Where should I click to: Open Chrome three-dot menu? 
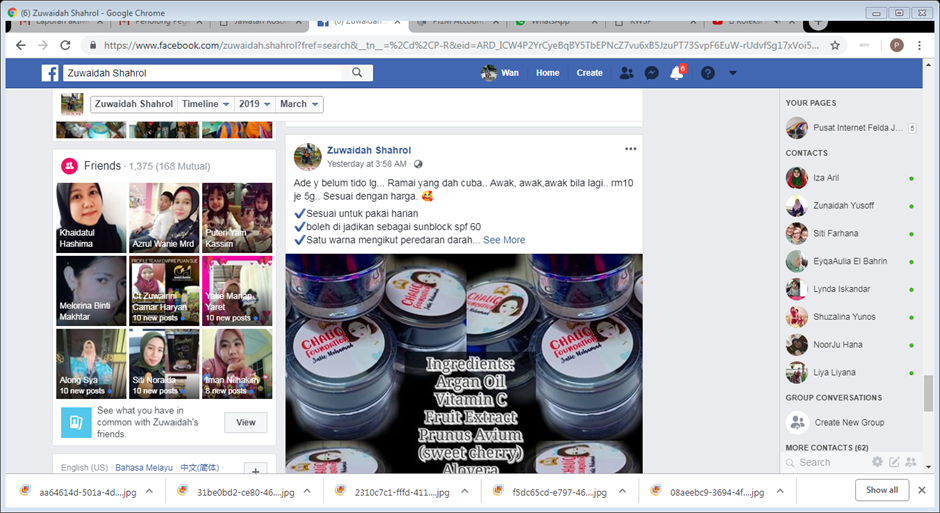coord(920,45)
